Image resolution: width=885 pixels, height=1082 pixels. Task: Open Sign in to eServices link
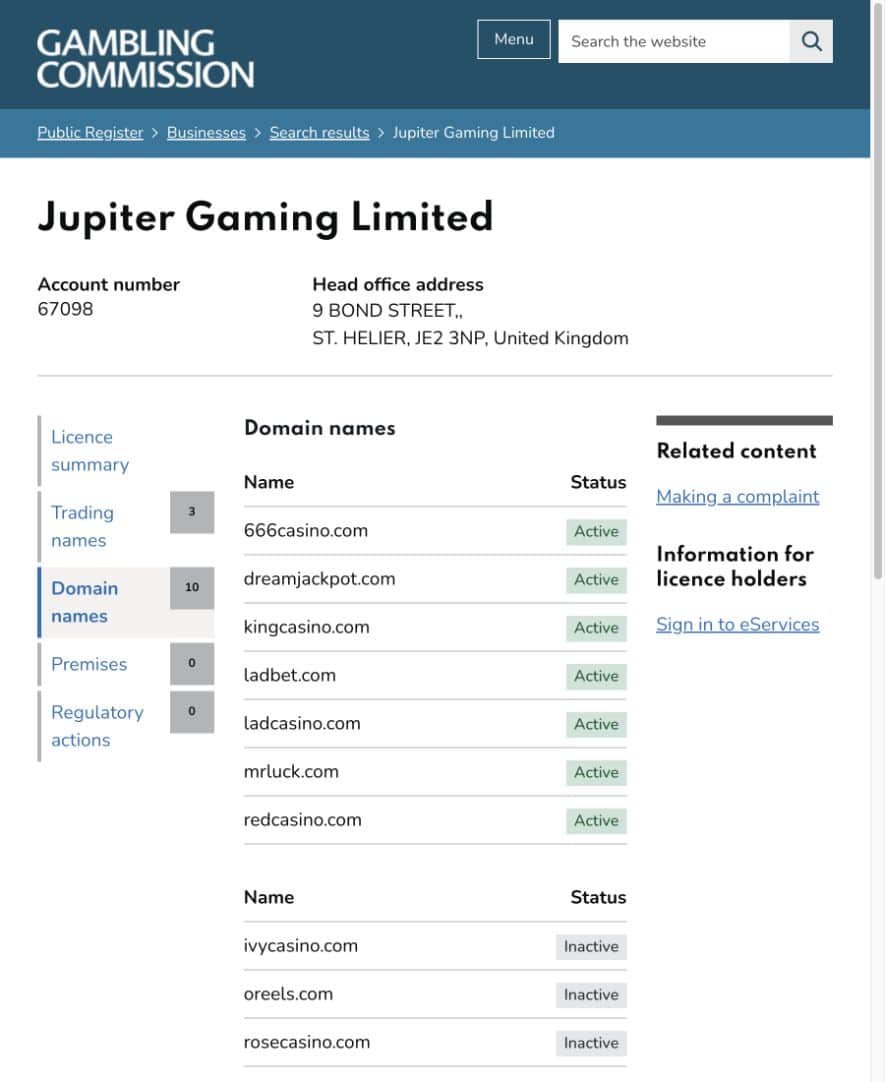pos(737,624)
